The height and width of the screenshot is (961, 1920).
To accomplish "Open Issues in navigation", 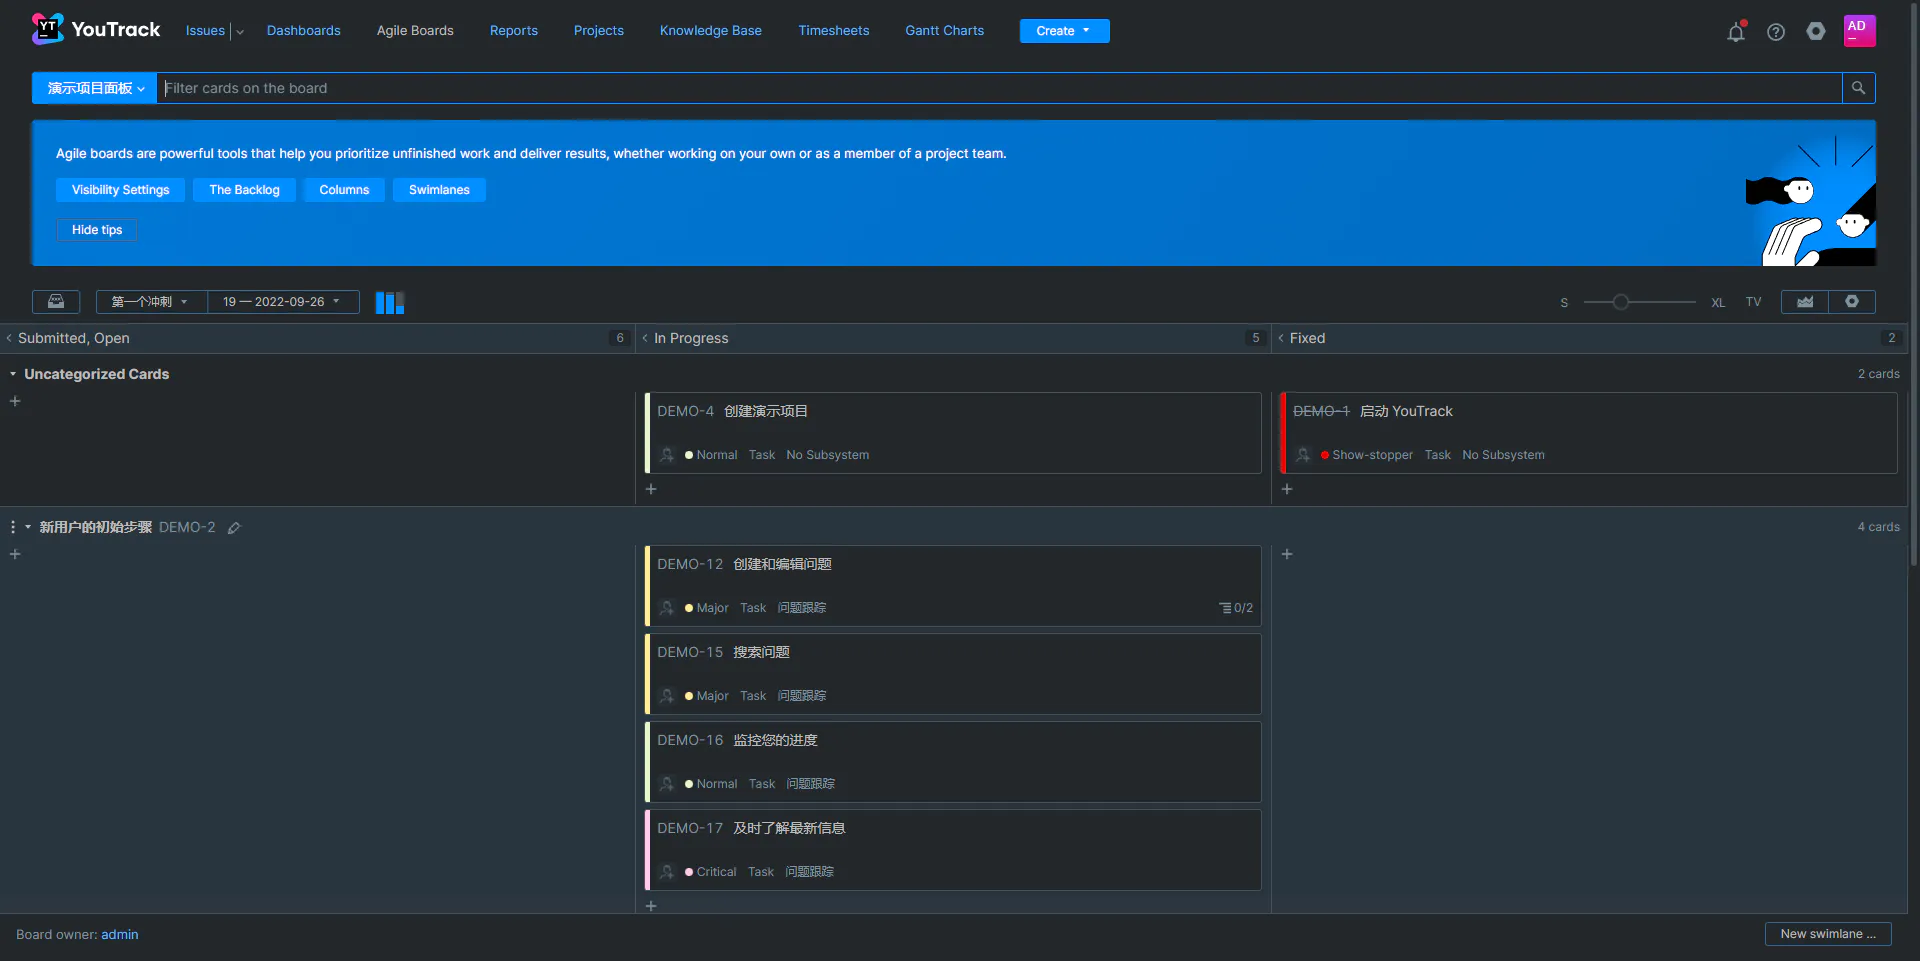I will point(205,31).
